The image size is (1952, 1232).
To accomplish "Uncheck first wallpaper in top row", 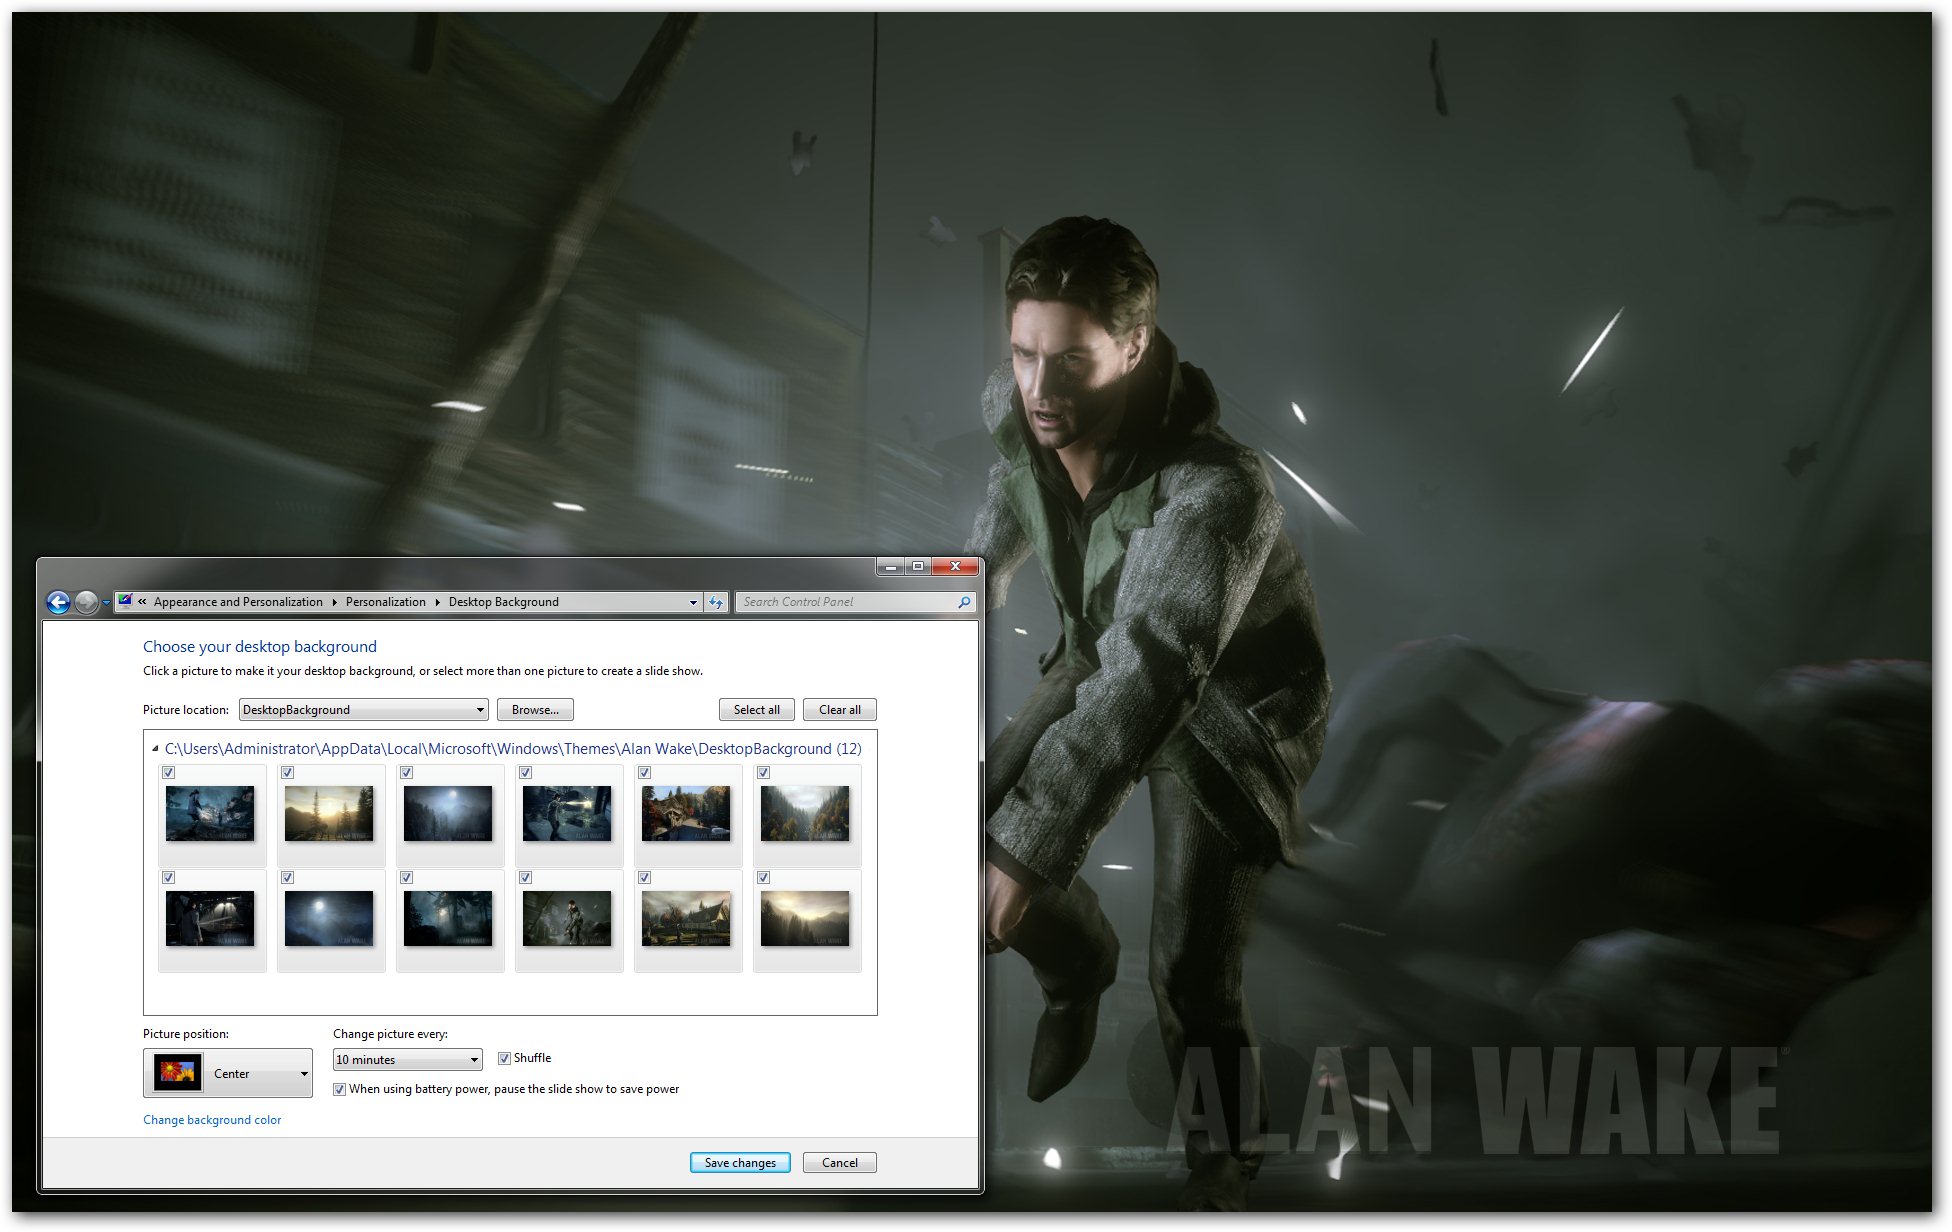I will click(169, 773).
